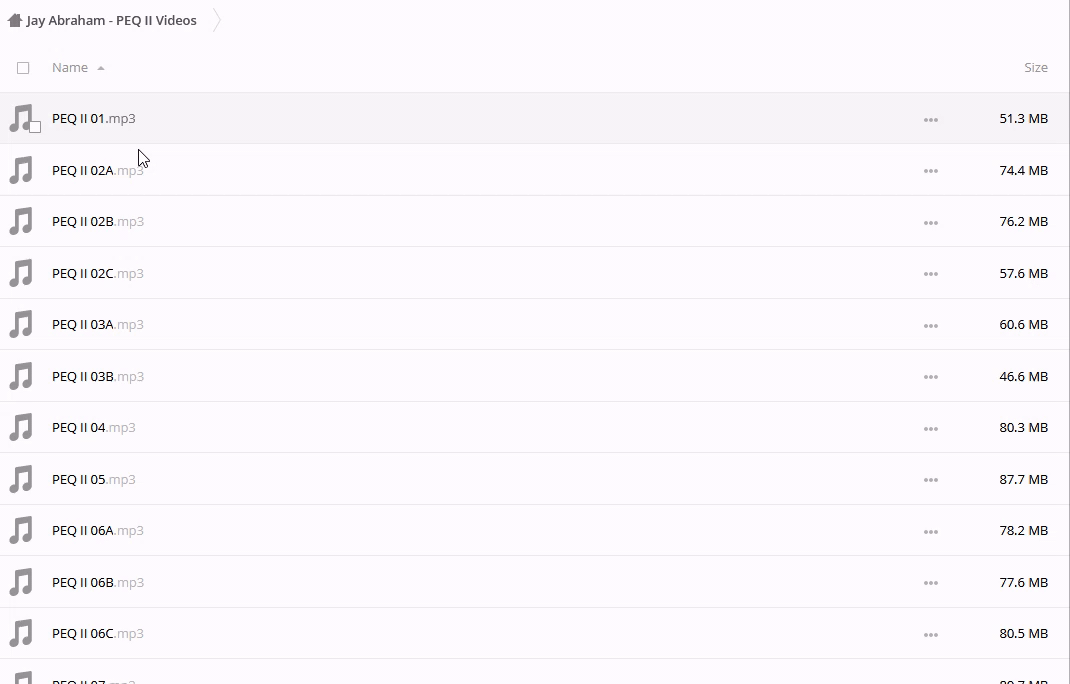Open the Jay Abraham - PEQ II Videos breadcrumb
The height and width of the screenshot is (684, 1070).
pos(111,20)
